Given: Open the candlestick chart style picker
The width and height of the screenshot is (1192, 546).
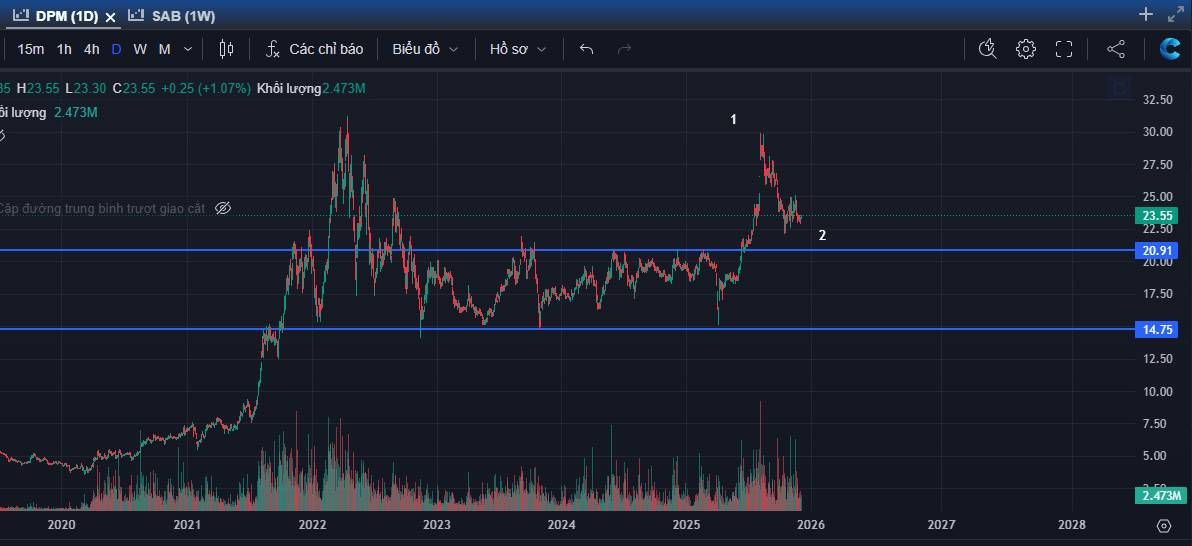Looking at the screenshot, I should [226, 49].
